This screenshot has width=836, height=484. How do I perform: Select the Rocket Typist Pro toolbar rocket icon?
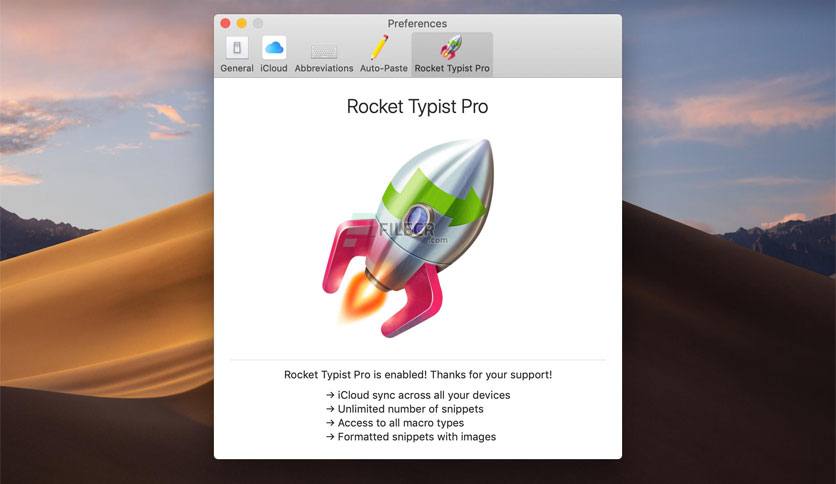(x=451, y=47)
